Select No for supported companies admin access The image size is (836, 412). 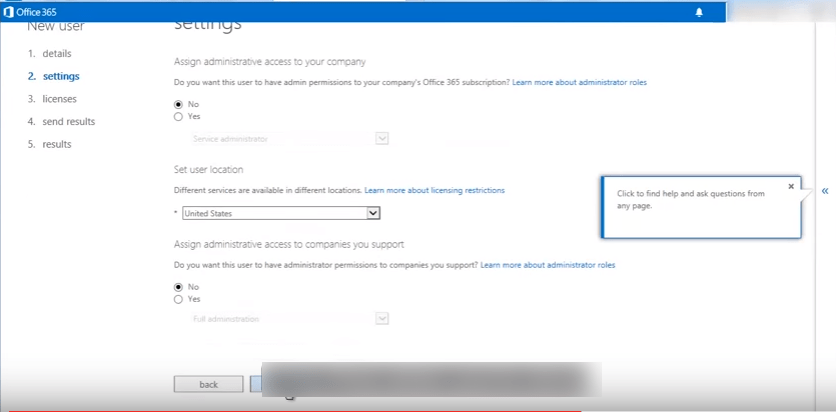pos(179,287)
